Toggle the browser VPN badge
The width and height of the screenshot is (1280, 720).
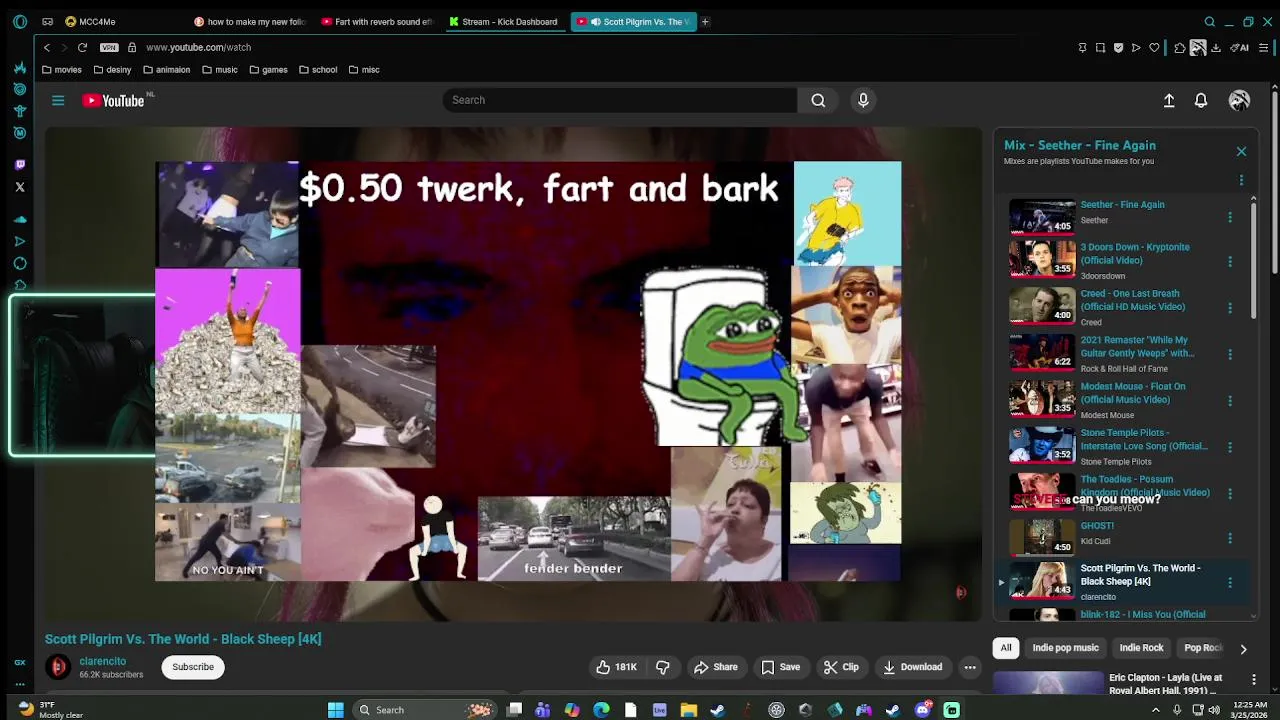(109, 47)
